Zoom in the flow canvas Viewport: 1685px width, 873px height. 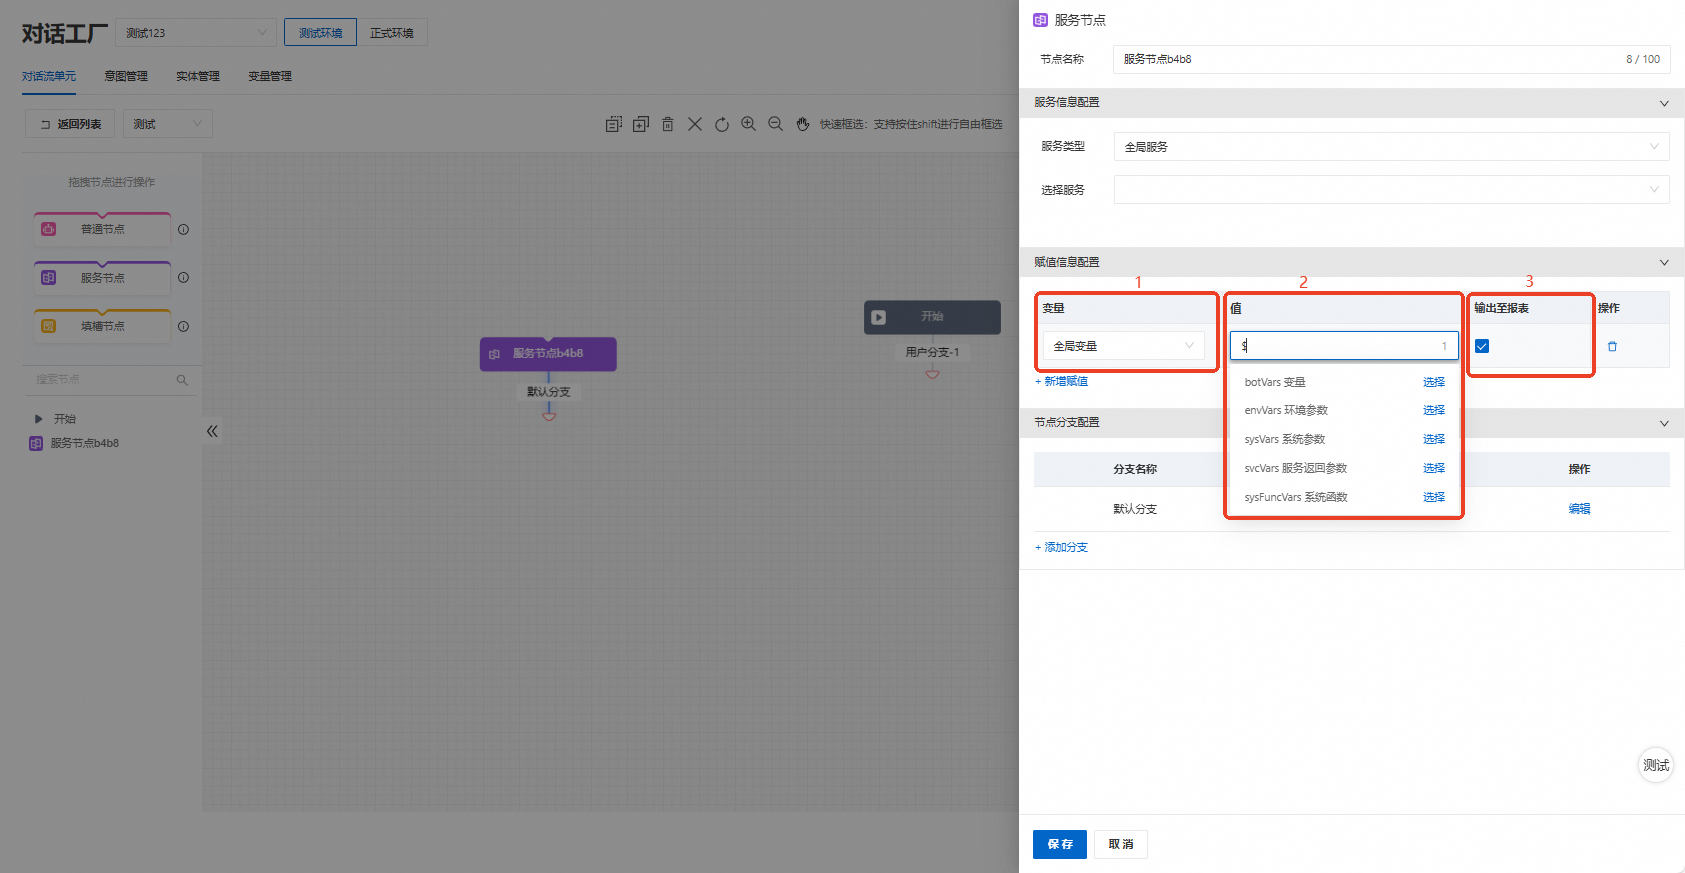[x=749, y=124]
